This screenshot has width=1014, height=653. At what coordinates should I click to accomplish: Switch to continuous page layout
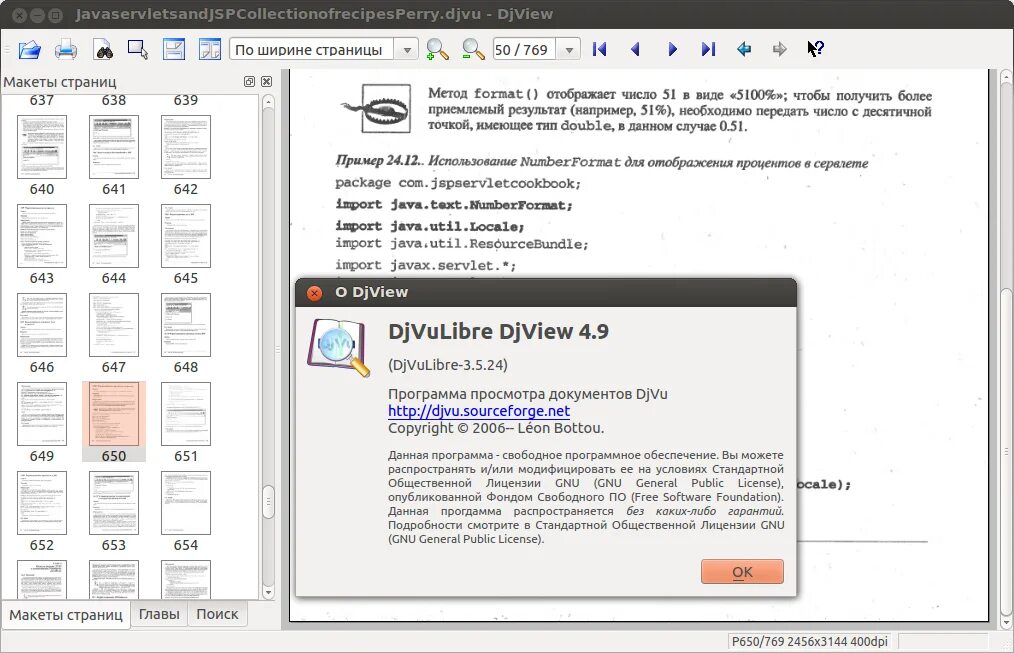173,49
